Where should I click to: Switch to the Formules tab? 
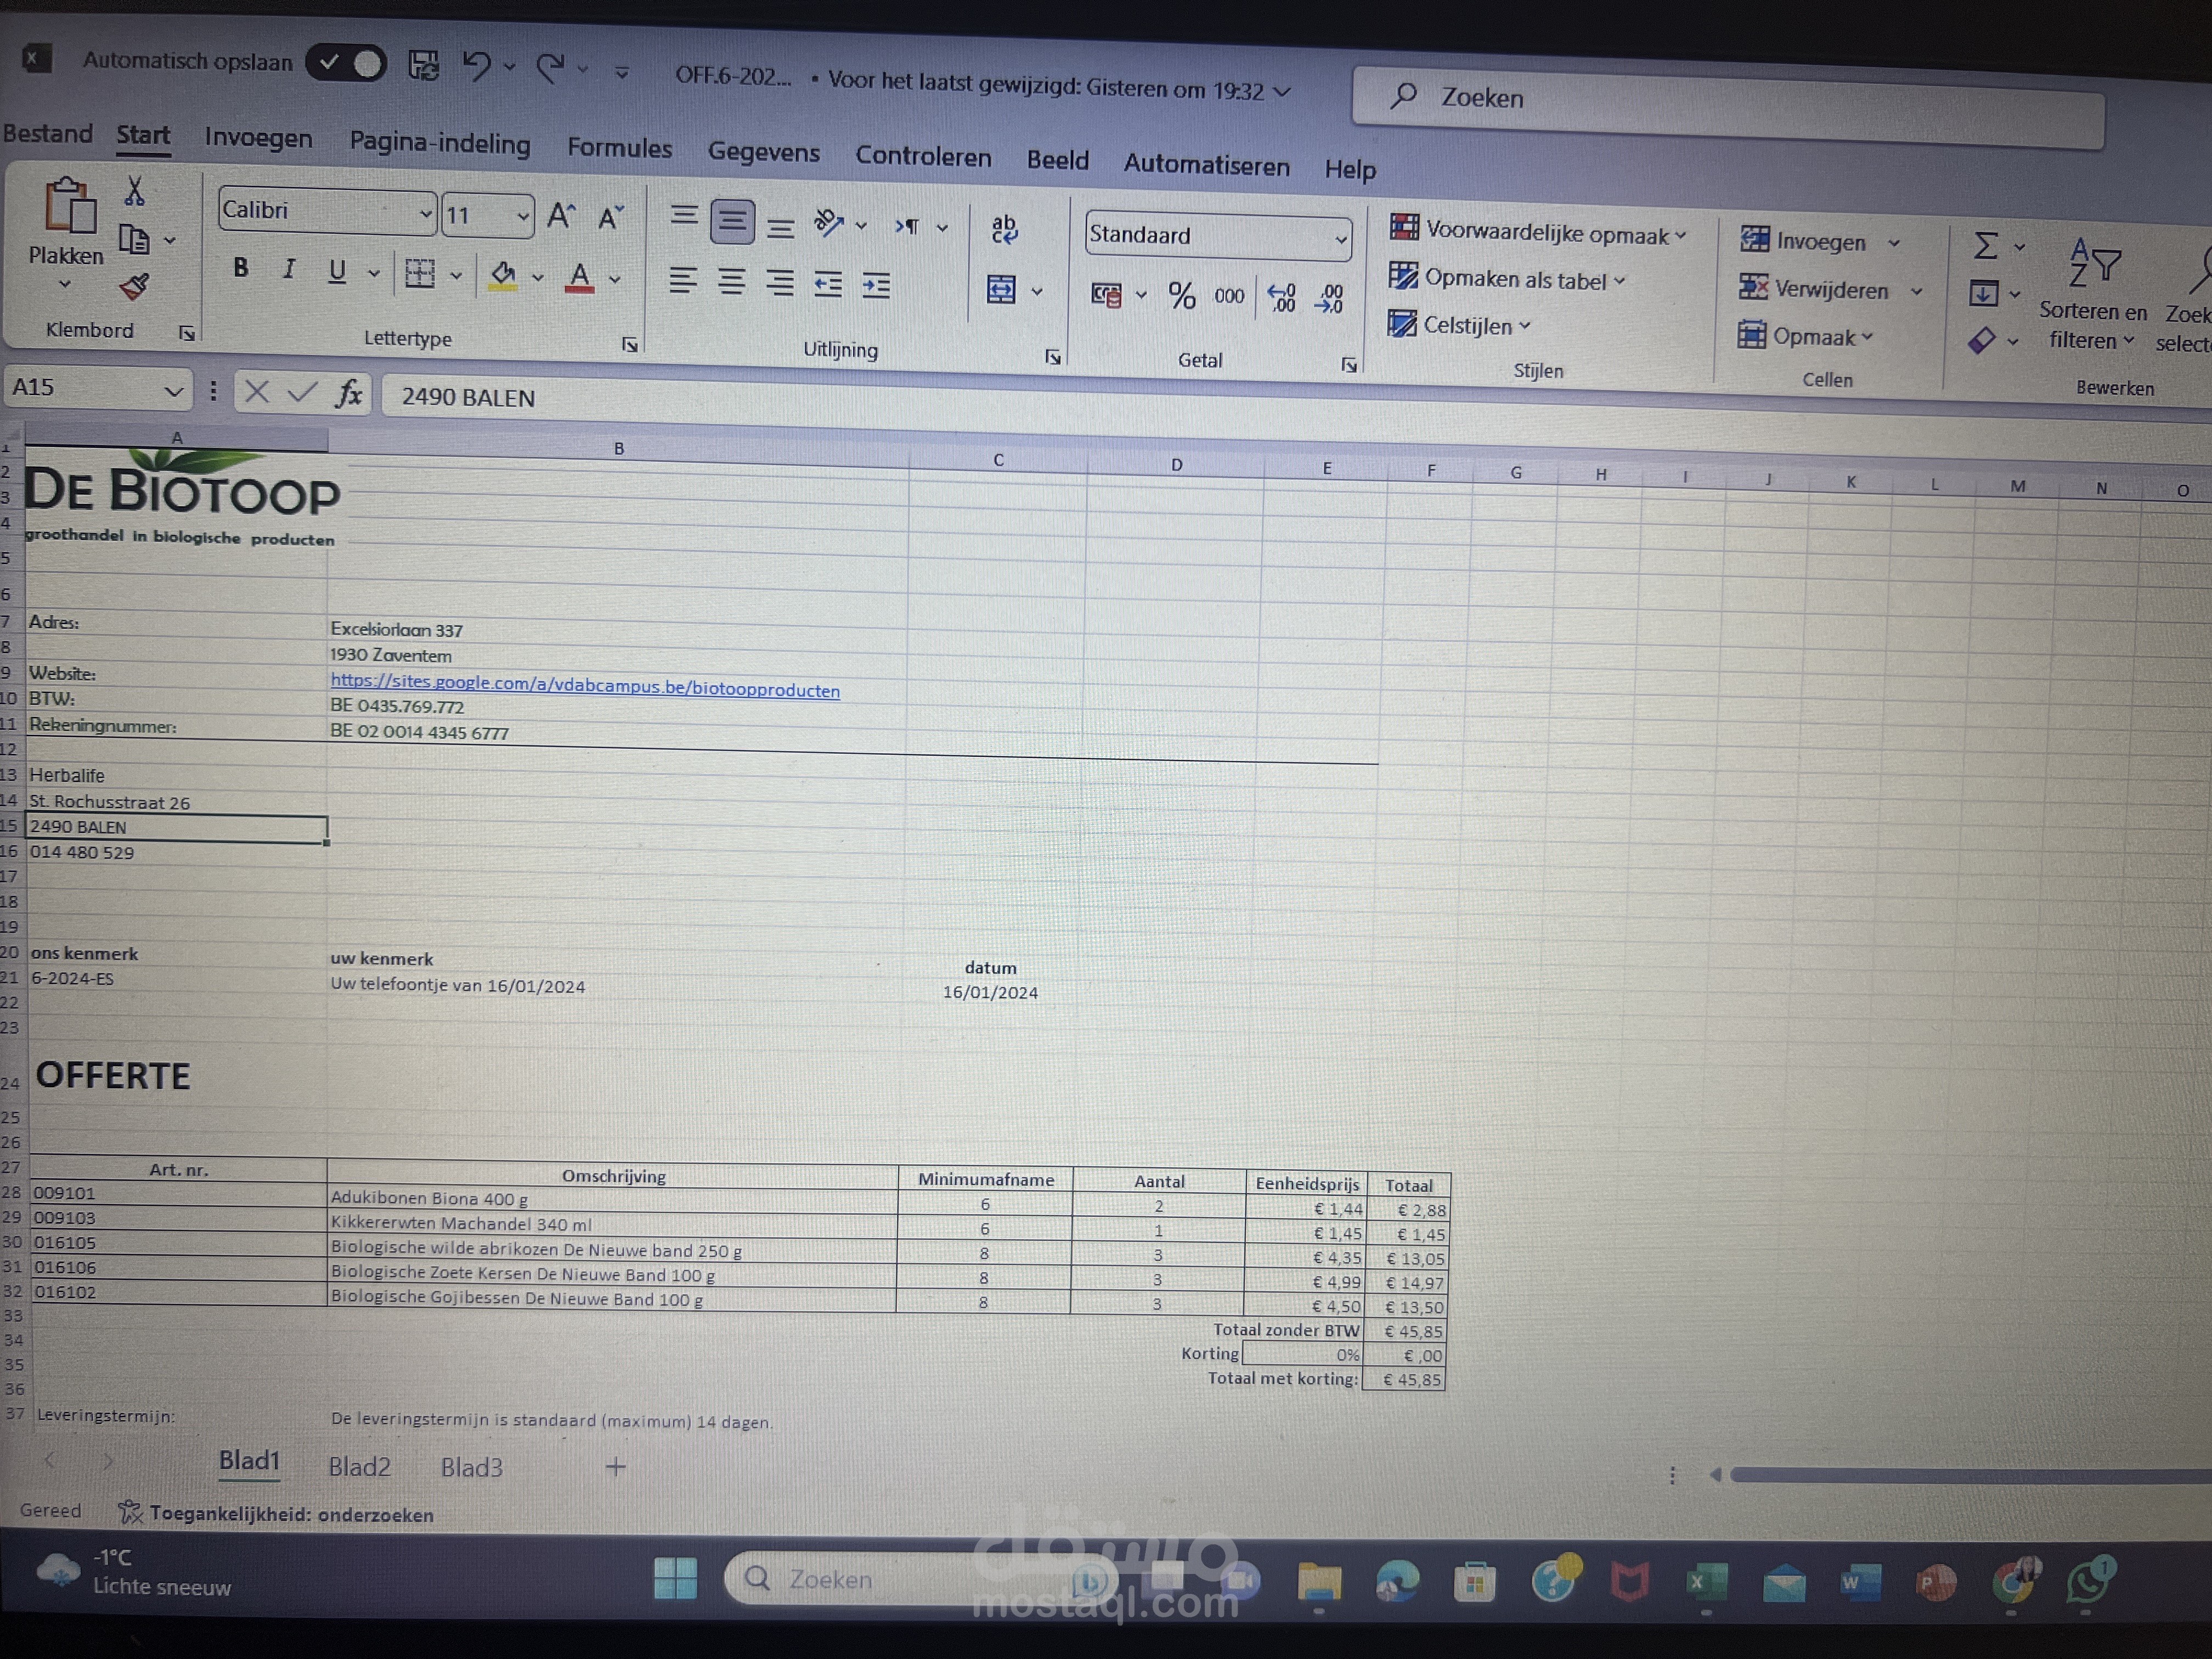coord(620,148)
